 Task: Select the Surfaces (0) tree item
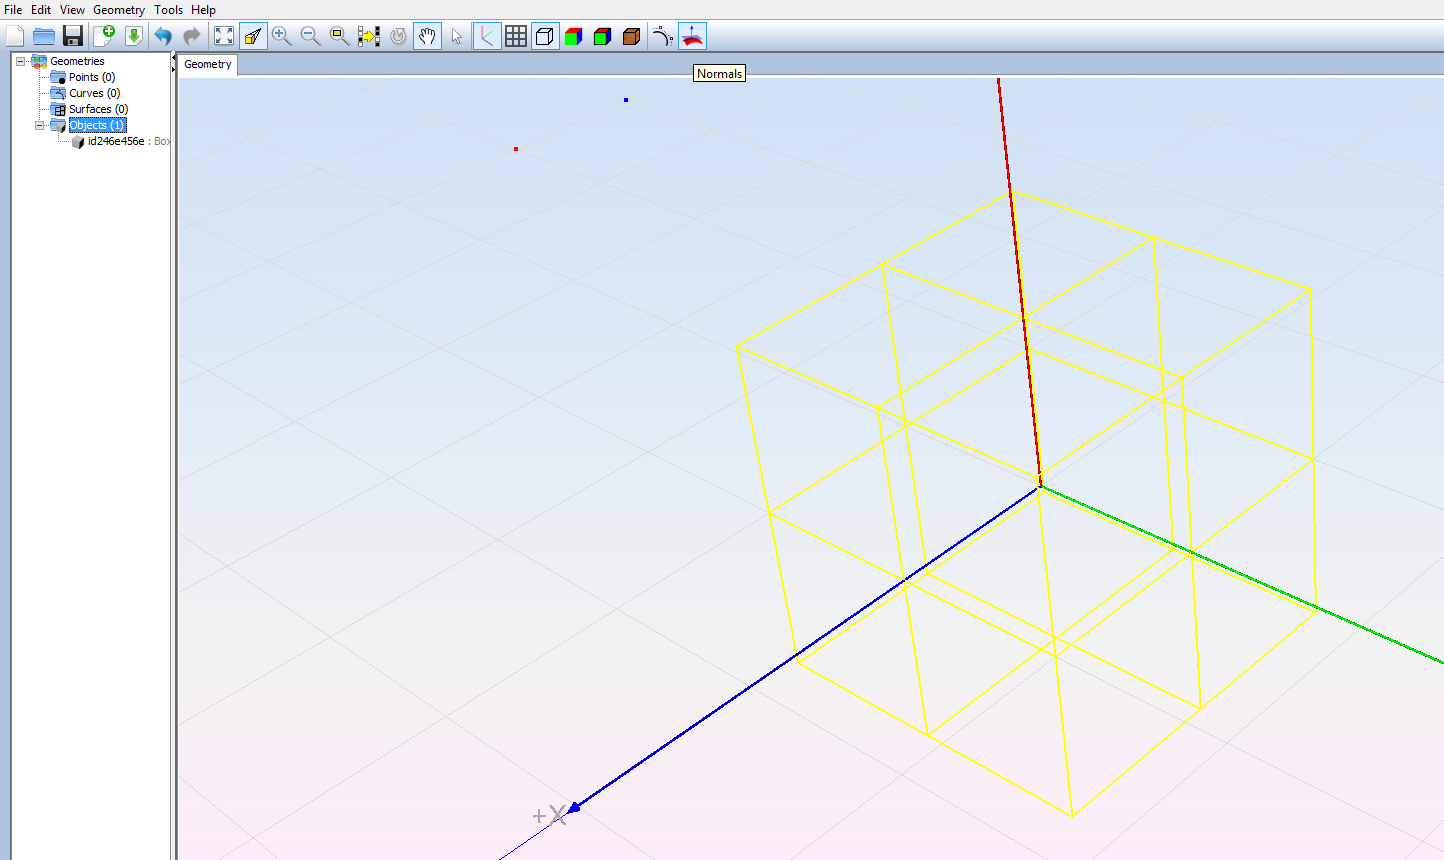98,109
